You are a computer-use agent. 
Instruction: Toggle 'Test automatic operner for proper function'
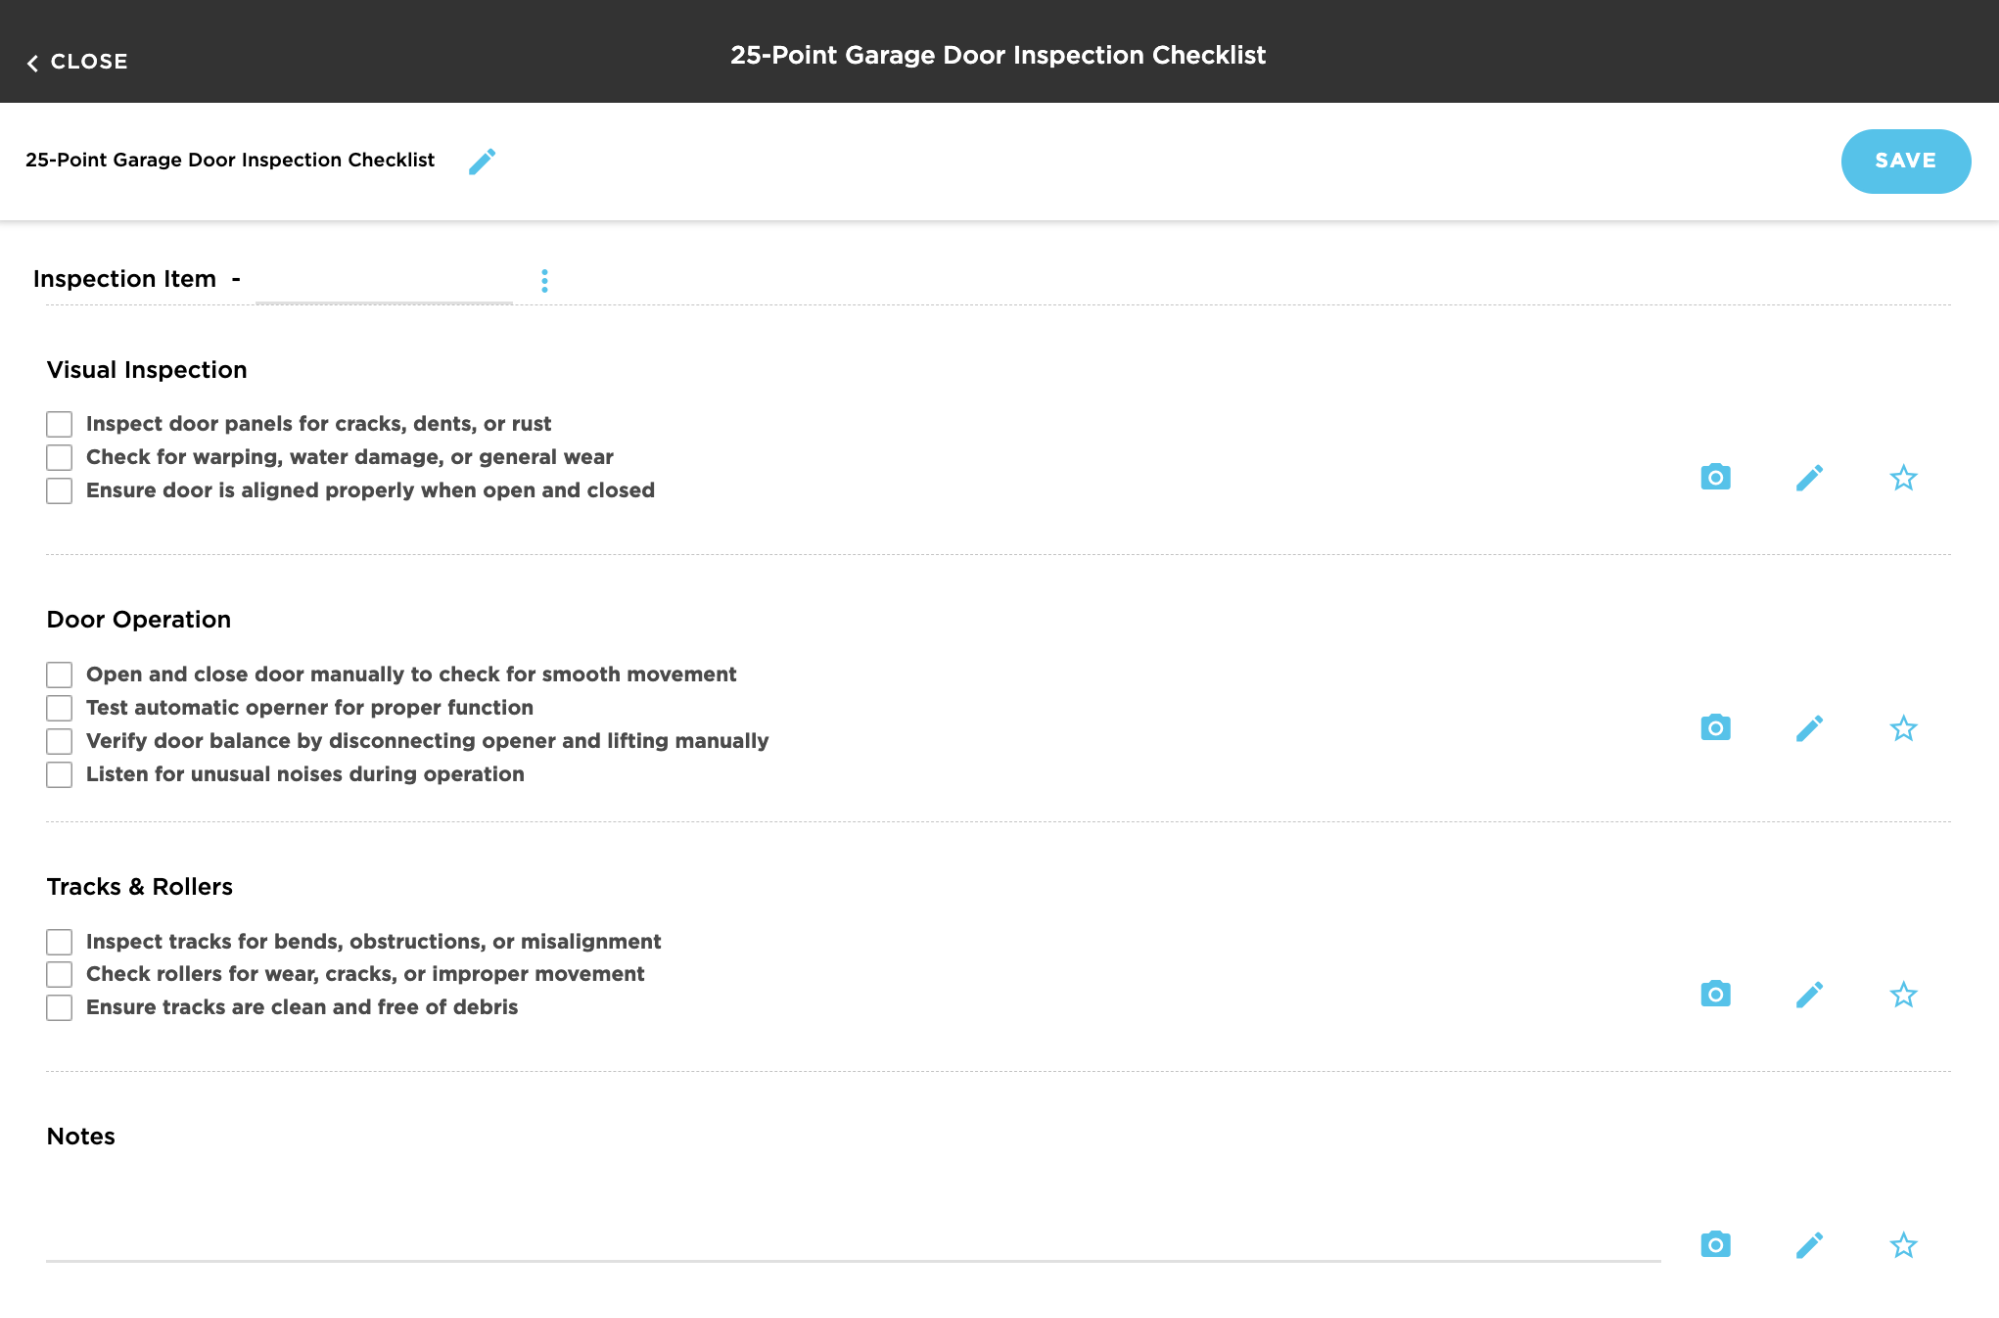click(x=59, y=708)
